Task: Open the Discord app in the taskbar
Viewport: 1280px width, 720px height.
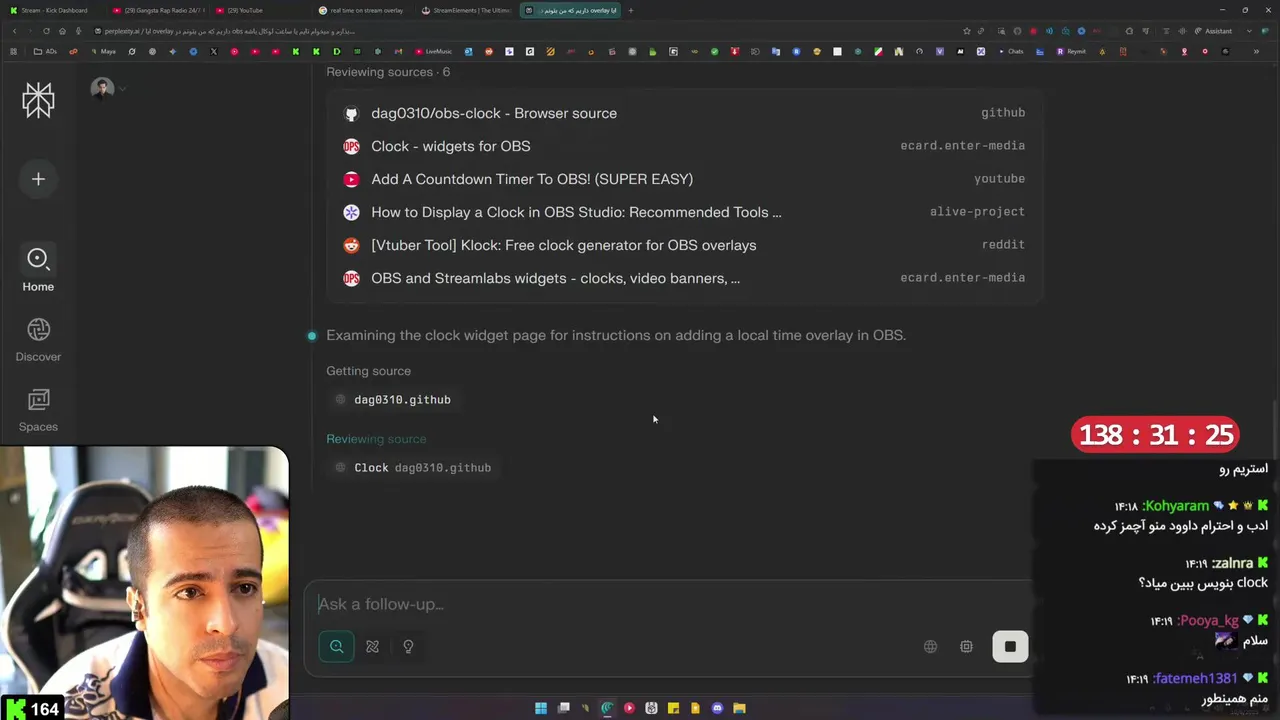Action: point(717,708)
